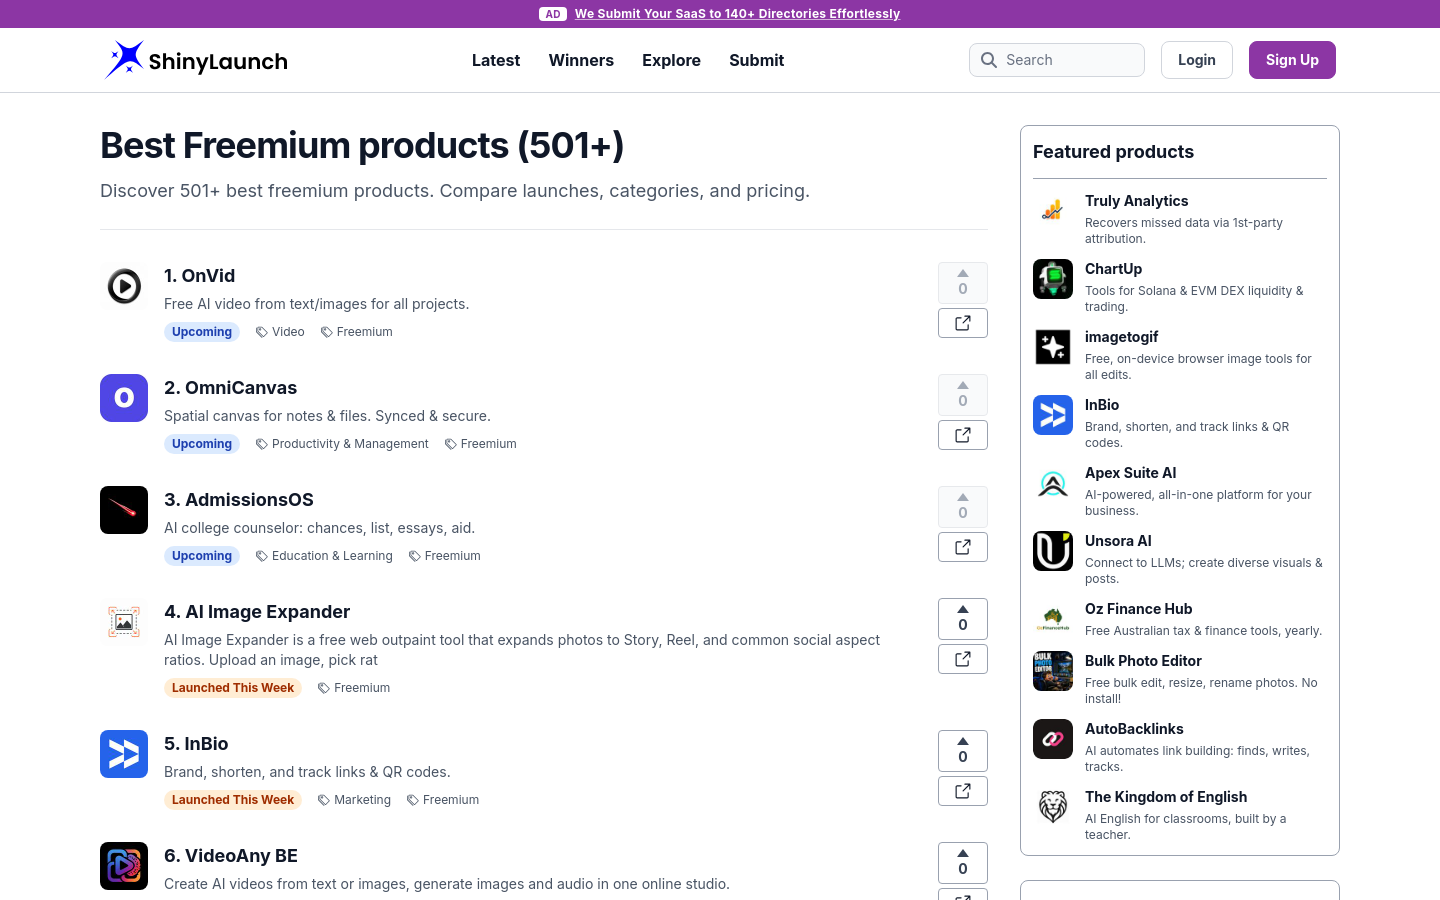The height and width of the screenshot is (900, 1440).
Task: Click OnVid's Upcoming status badge
Action: pos(202,332)
